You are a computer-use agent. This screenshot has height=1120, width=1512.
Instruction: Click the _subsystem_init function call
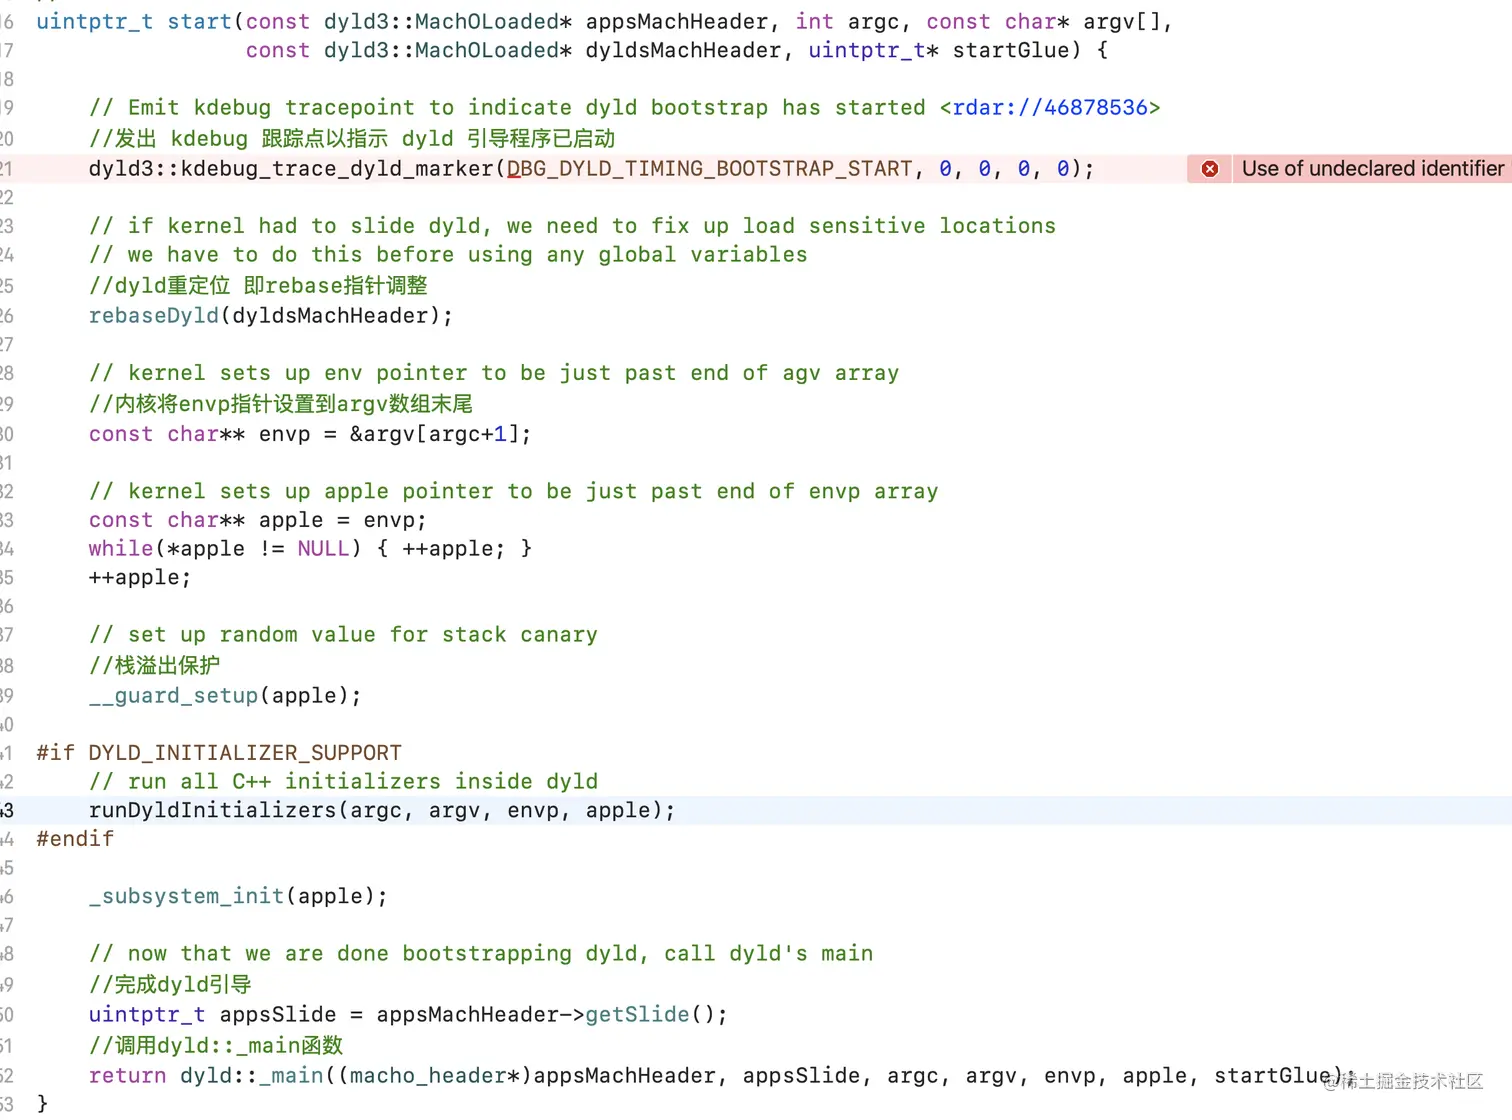click(187, 896)
